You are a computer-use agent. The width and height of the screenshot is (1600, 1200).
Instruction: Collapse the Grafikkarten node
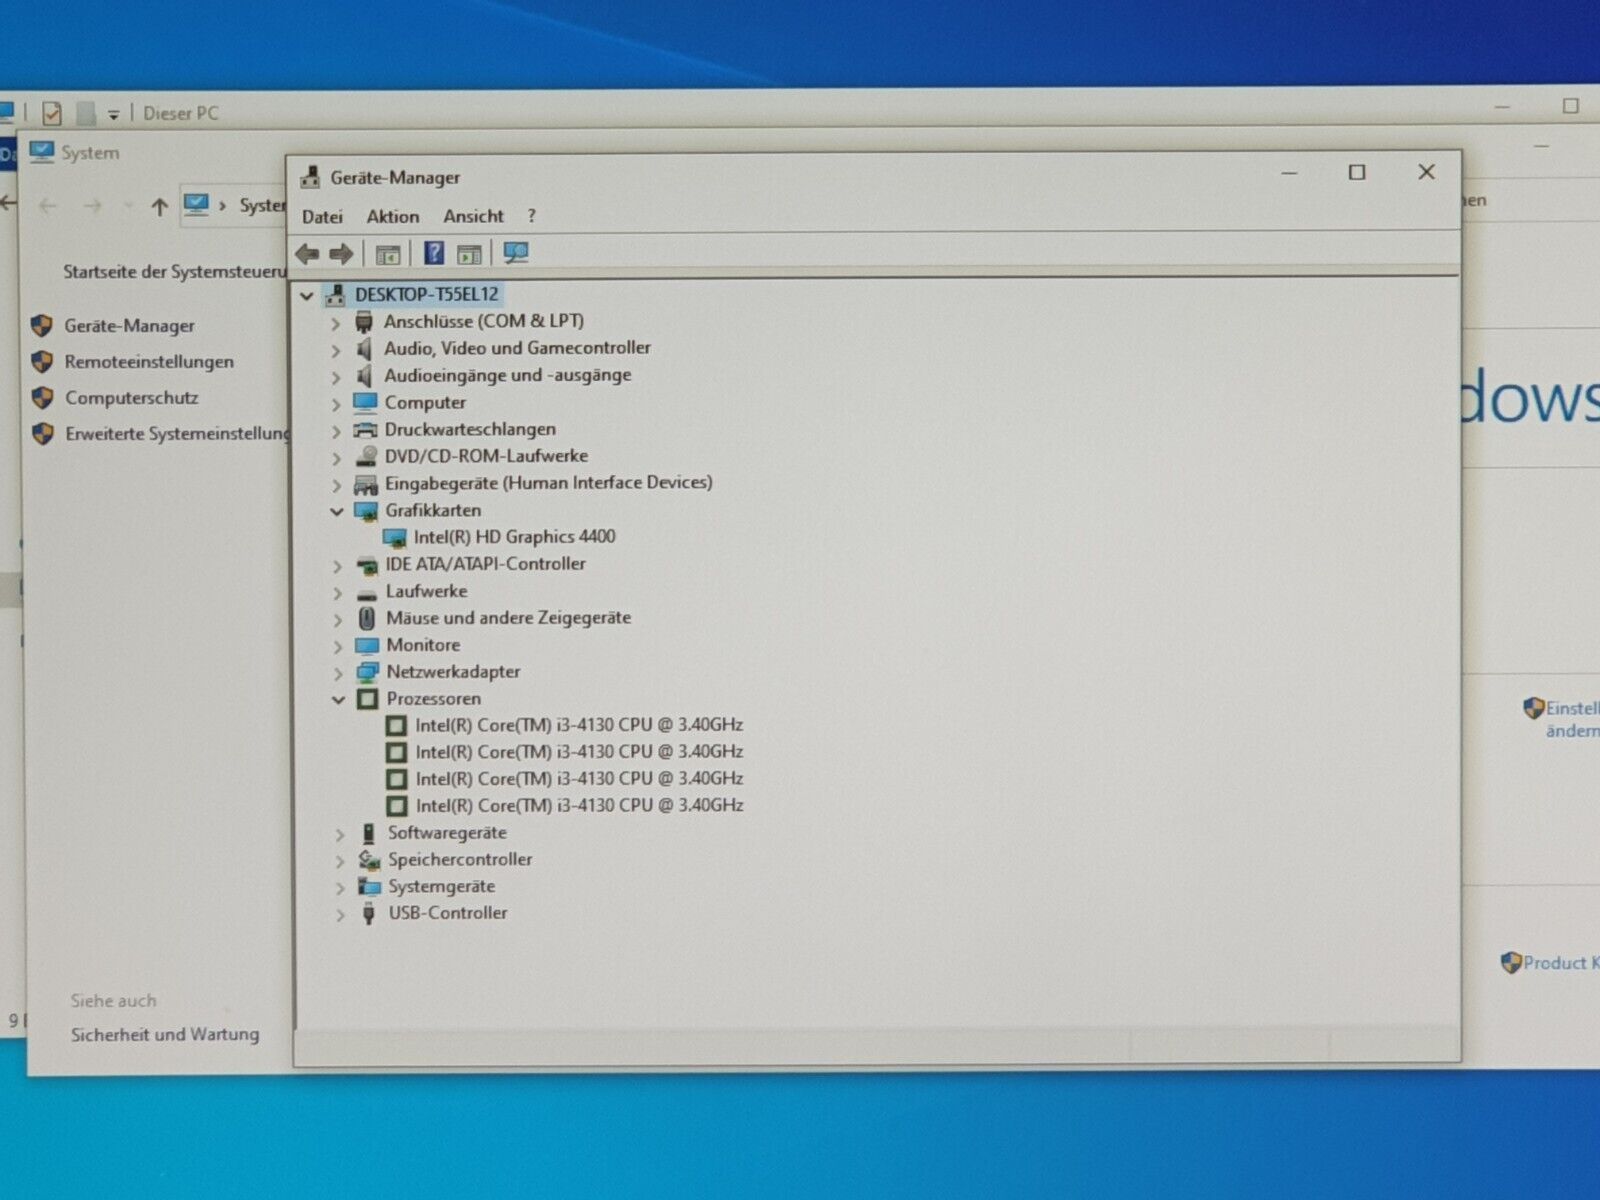[337, 511]
